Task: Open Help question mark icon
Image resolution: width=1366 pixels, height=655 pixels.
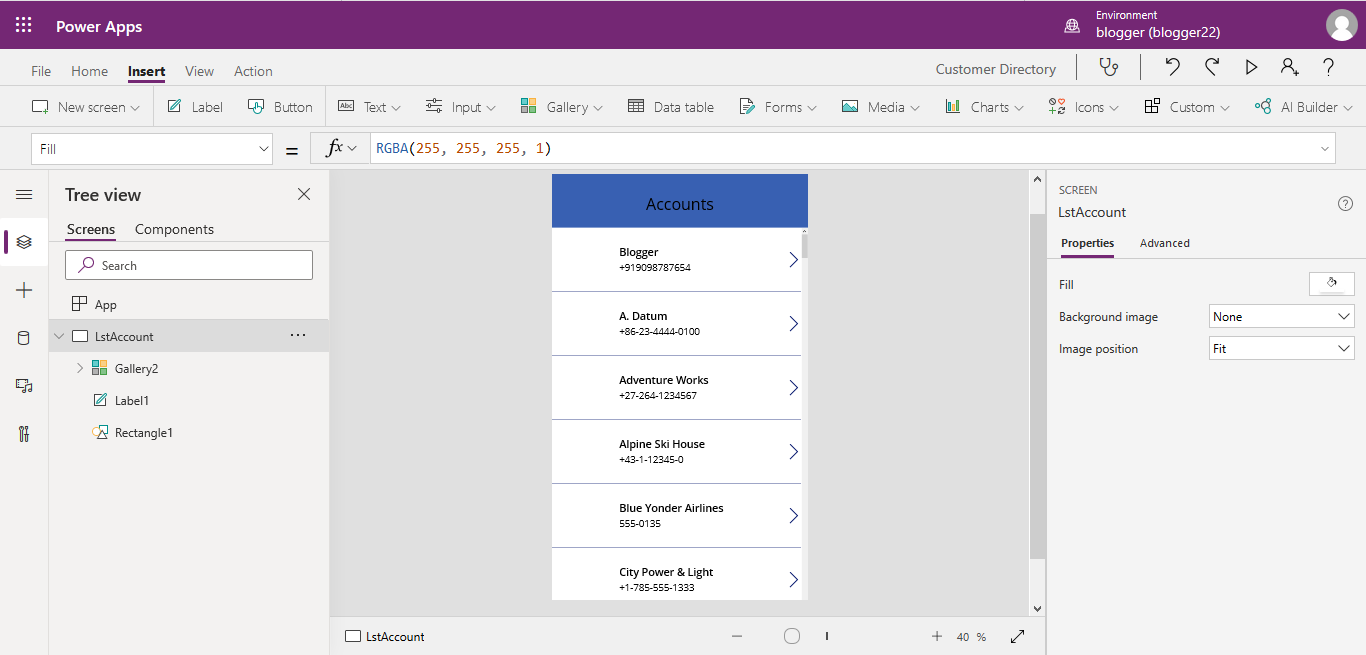Action: tap(1328, 67)
